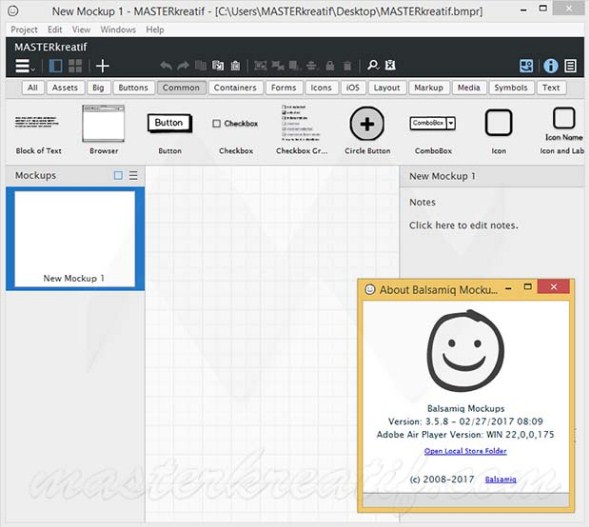Viewport: 589px width, 527px height.
Task: Click the Toggle markup icon
Action: [390, 65]
